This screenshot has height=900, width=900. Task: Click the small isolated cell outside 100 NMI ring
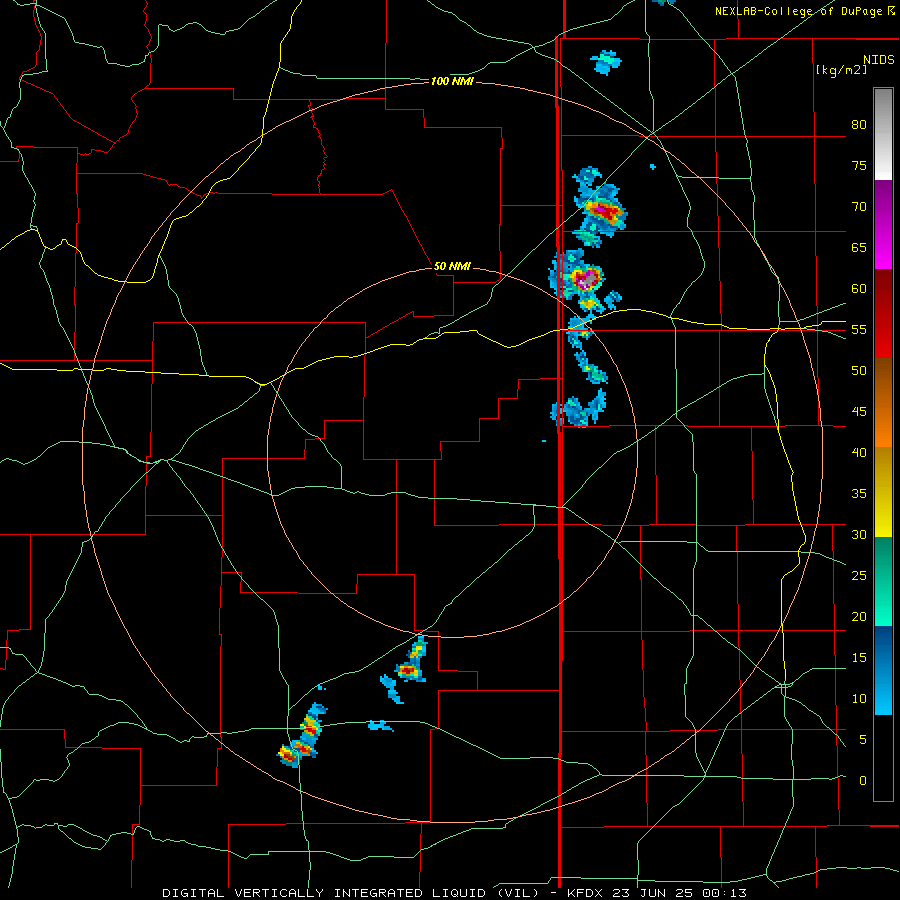coord(606,62)
